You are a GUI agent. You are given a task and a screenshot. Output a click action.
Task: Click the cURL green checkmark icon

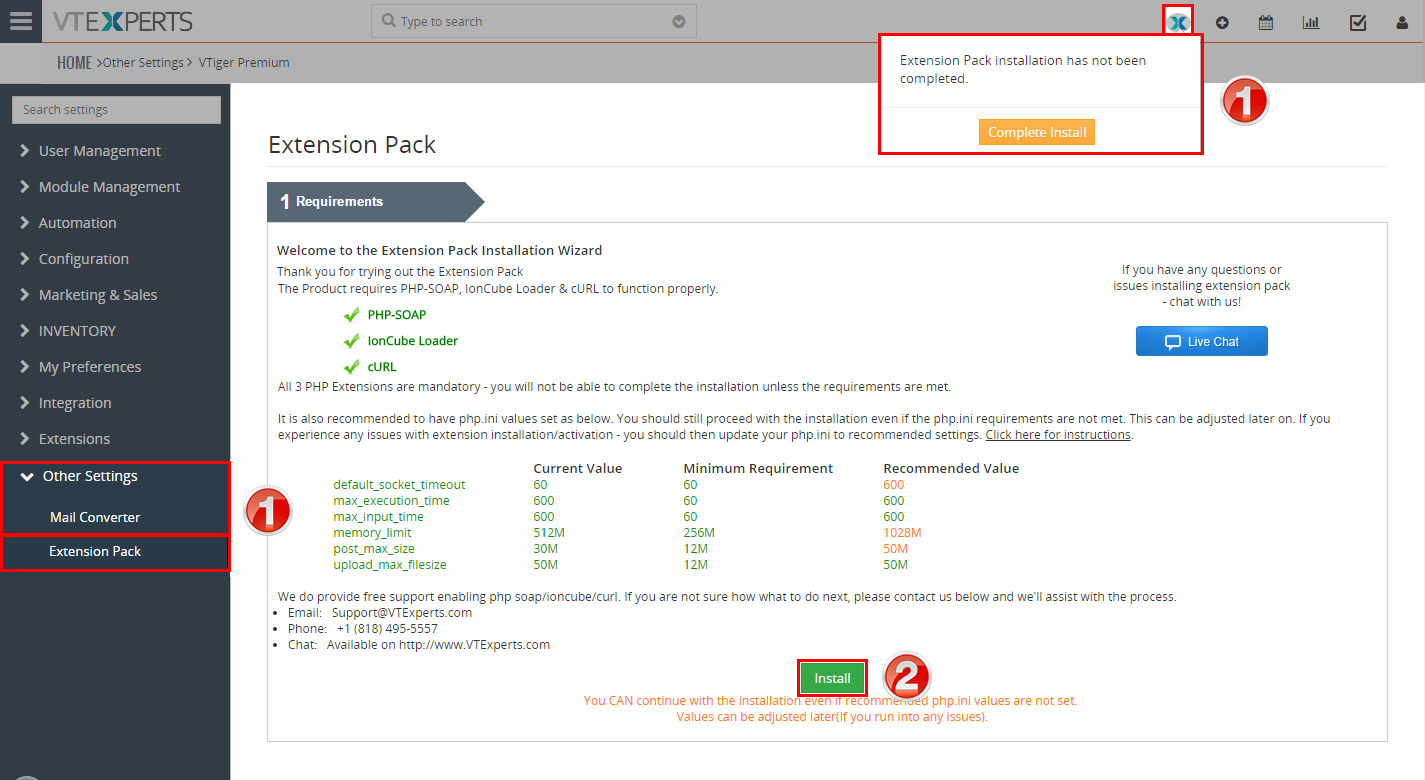(351, 367)
